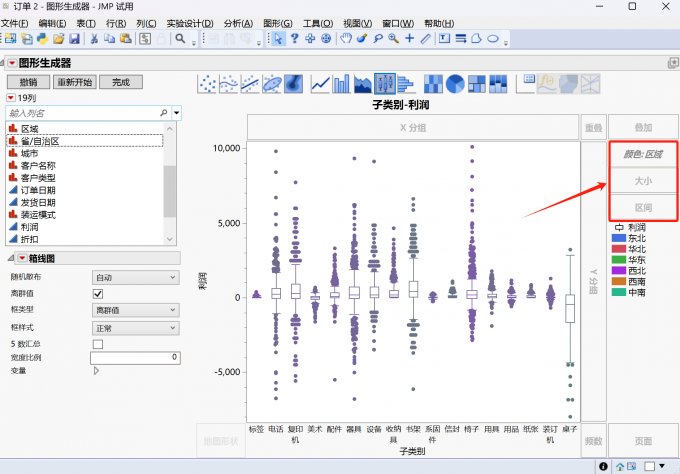Expand the 变量 disclosure triangle
This screenshot has width=680, height=474.
tap(96, 371)
